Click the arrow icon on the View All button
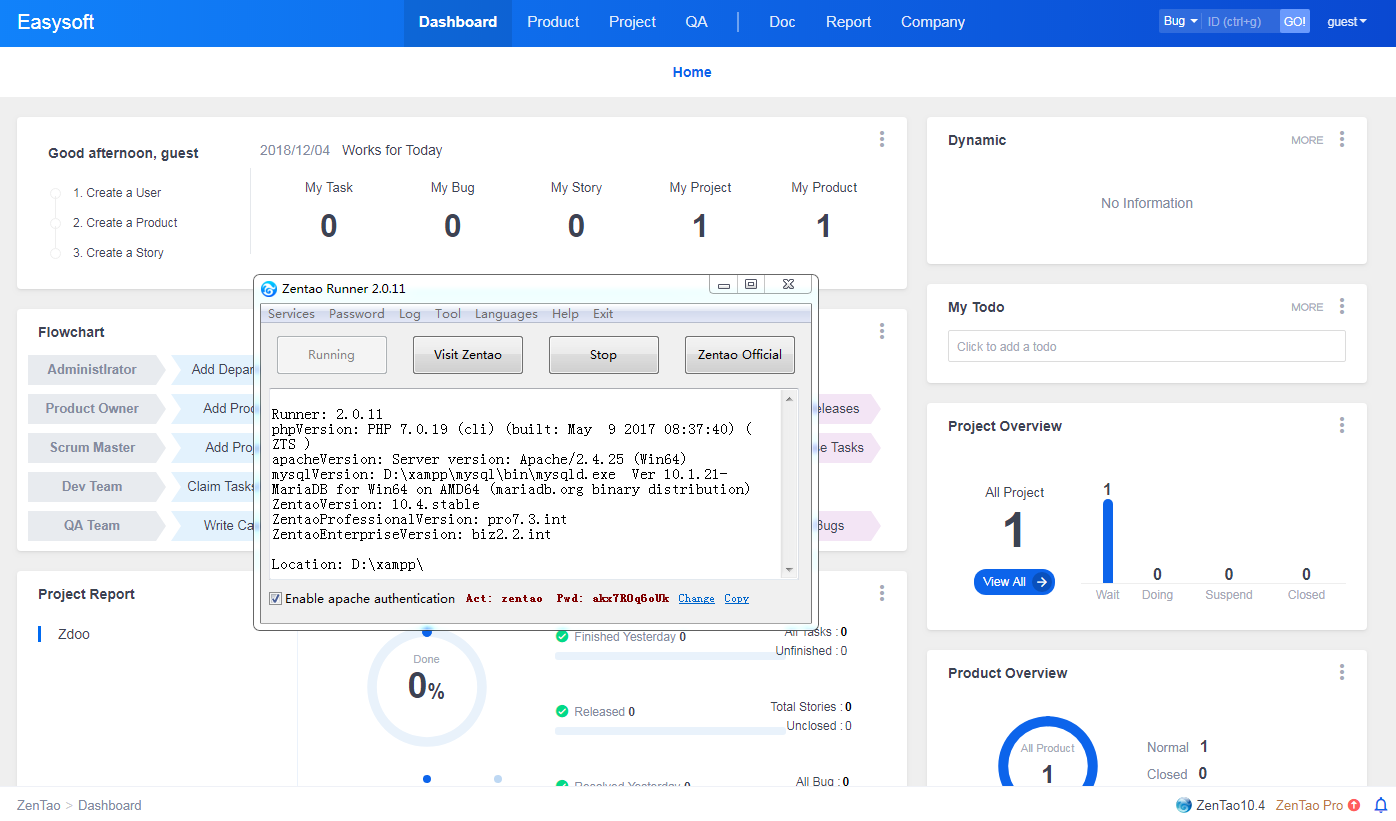1396x821 pixels. 1042,582
